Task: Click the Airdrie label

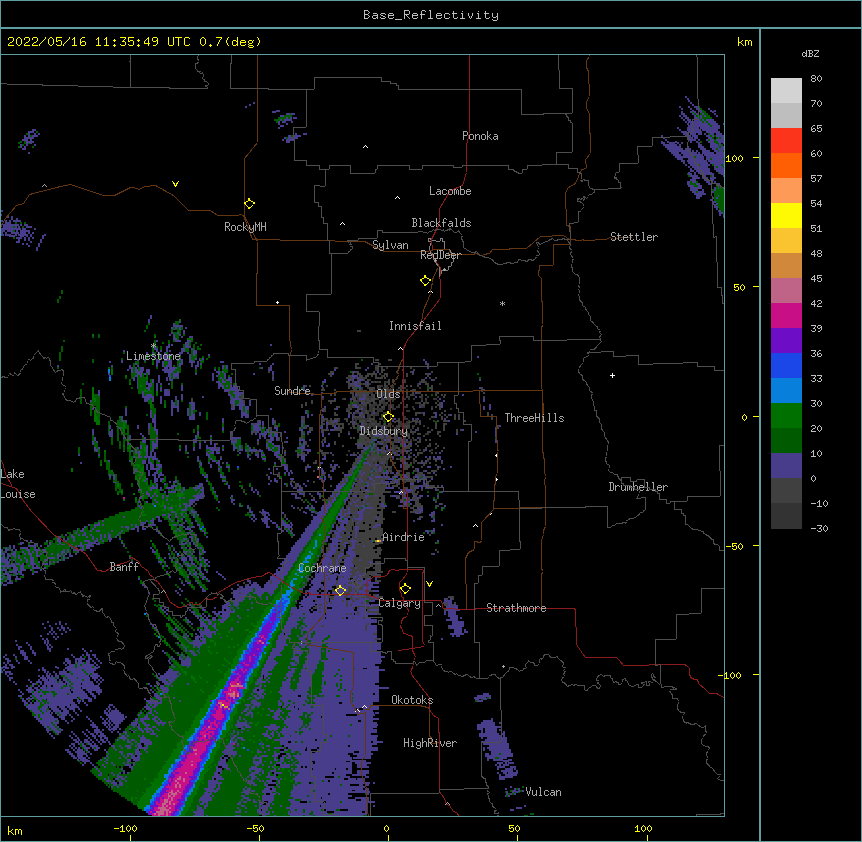Action: (404, 537)
